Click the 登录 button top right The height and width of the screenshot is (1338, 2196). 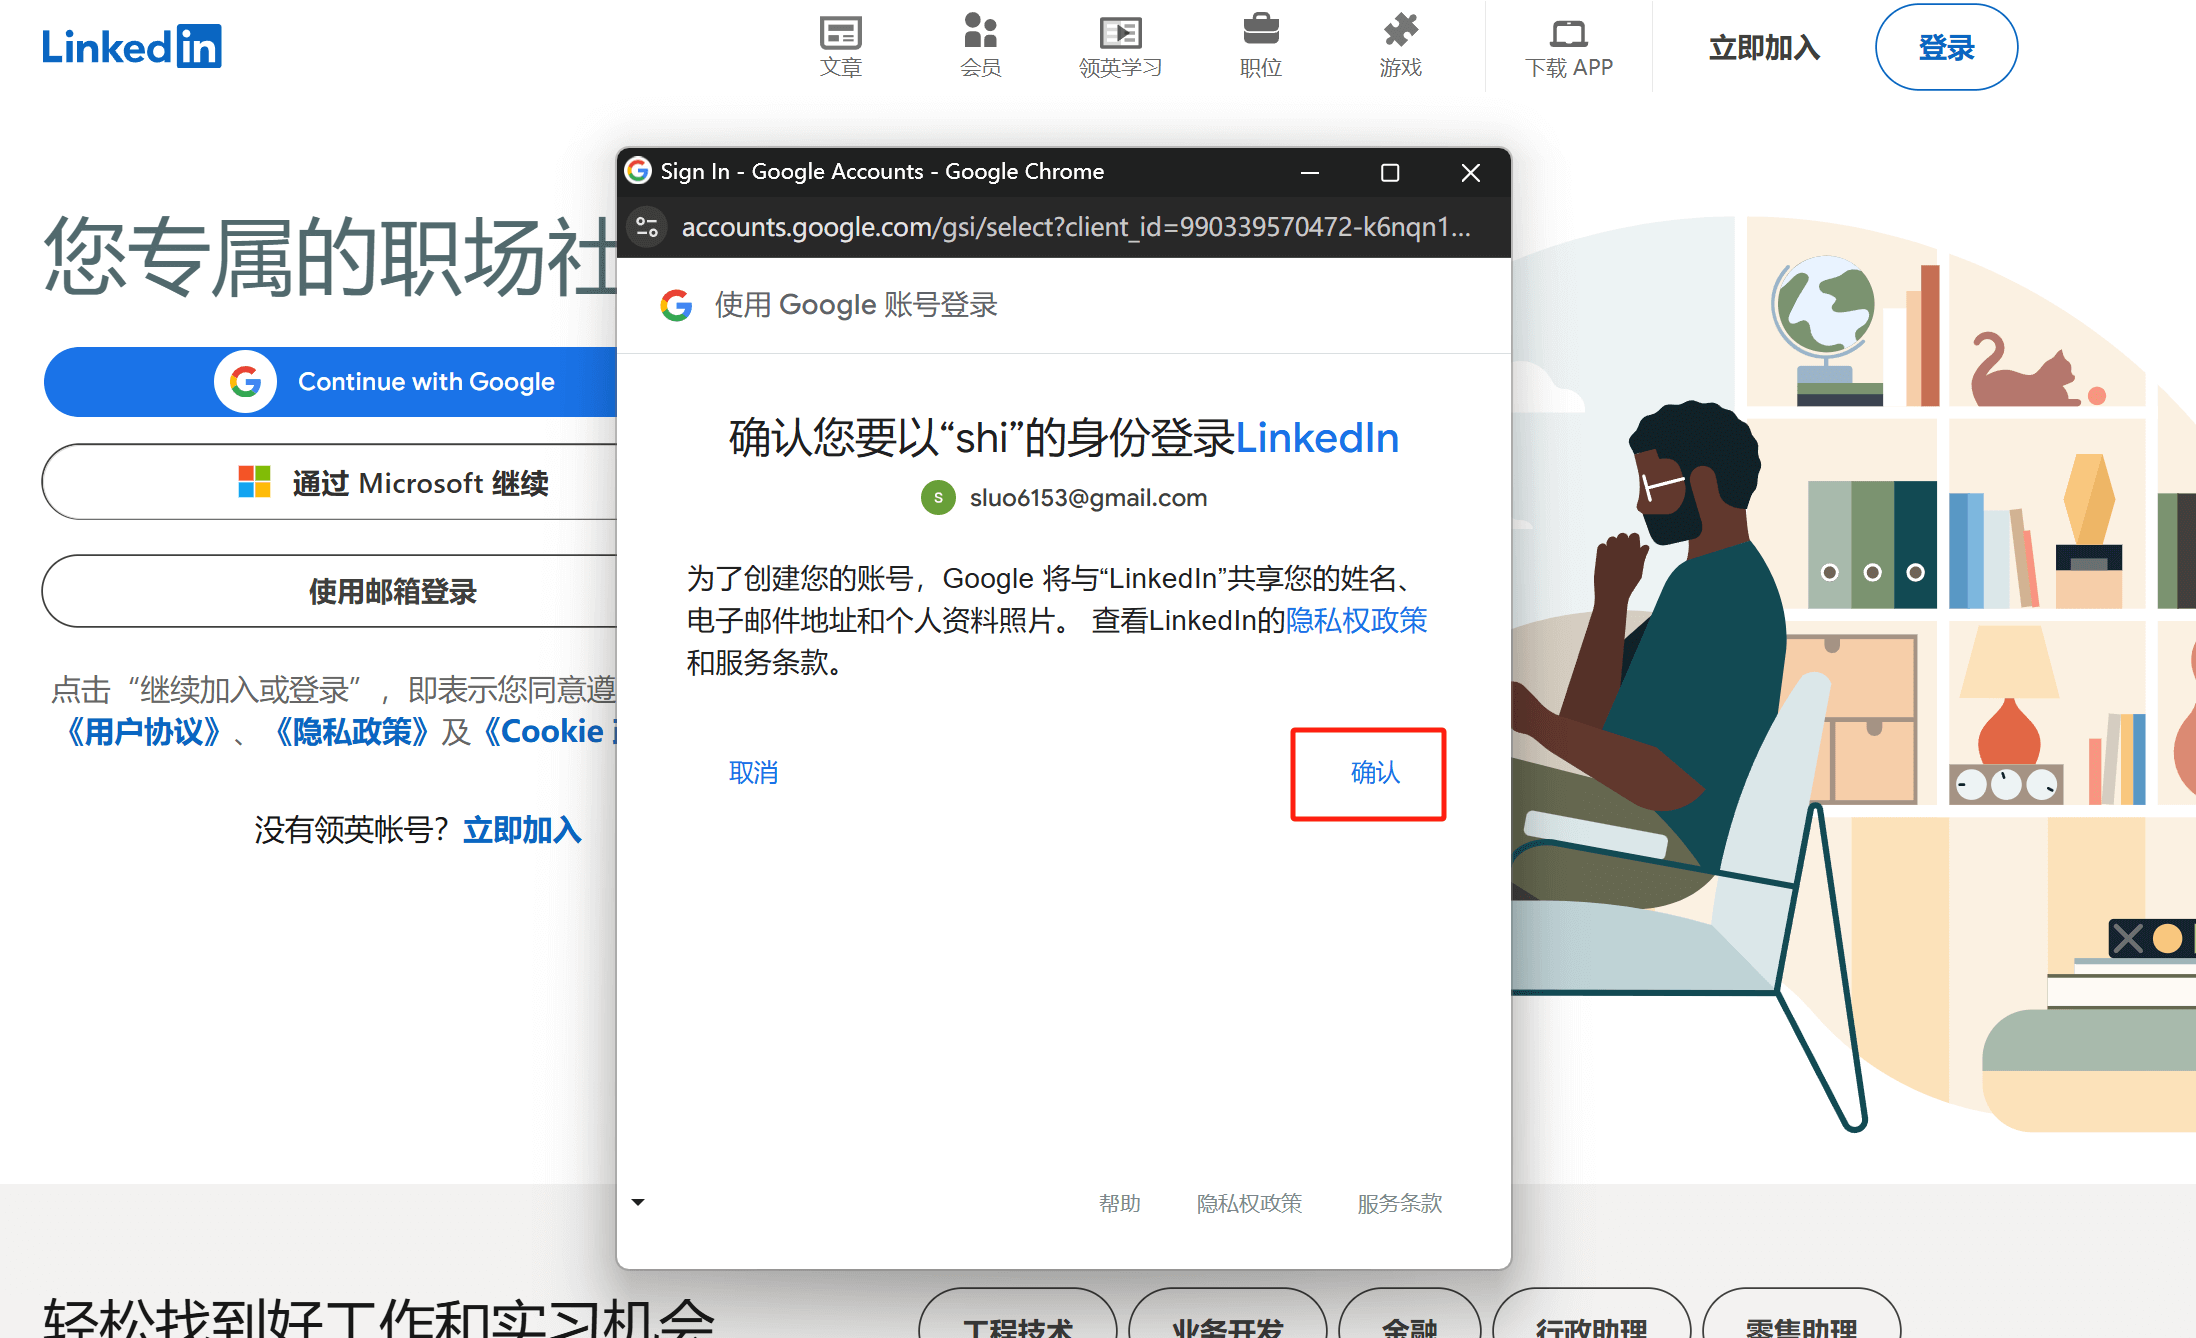1945,47
